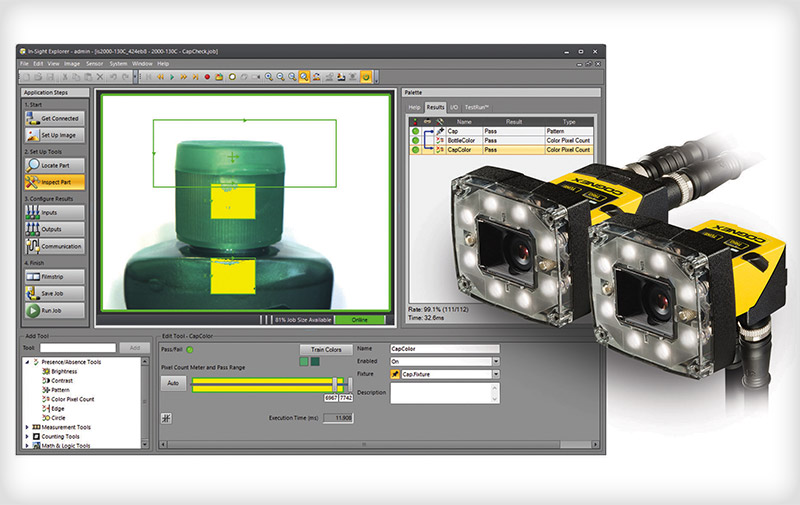Viewport: 800px width, 505px height.
Task: Click the highlighted online toggle toolbar icon
Action: click(x=366, y=77)
